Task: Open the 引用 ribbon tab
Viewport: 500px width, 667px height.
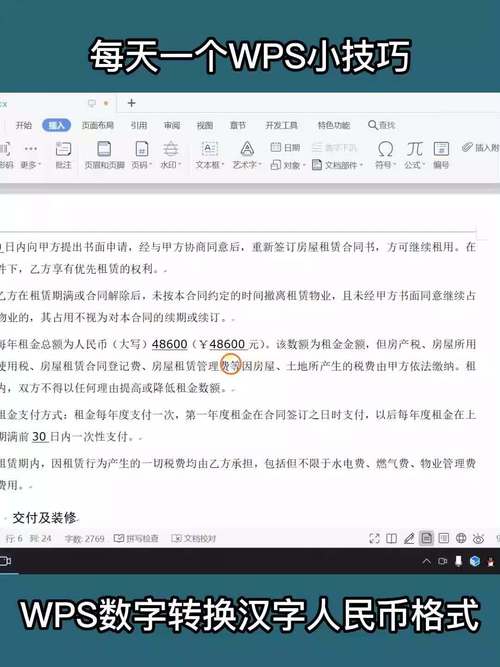Action: (139, 125)
